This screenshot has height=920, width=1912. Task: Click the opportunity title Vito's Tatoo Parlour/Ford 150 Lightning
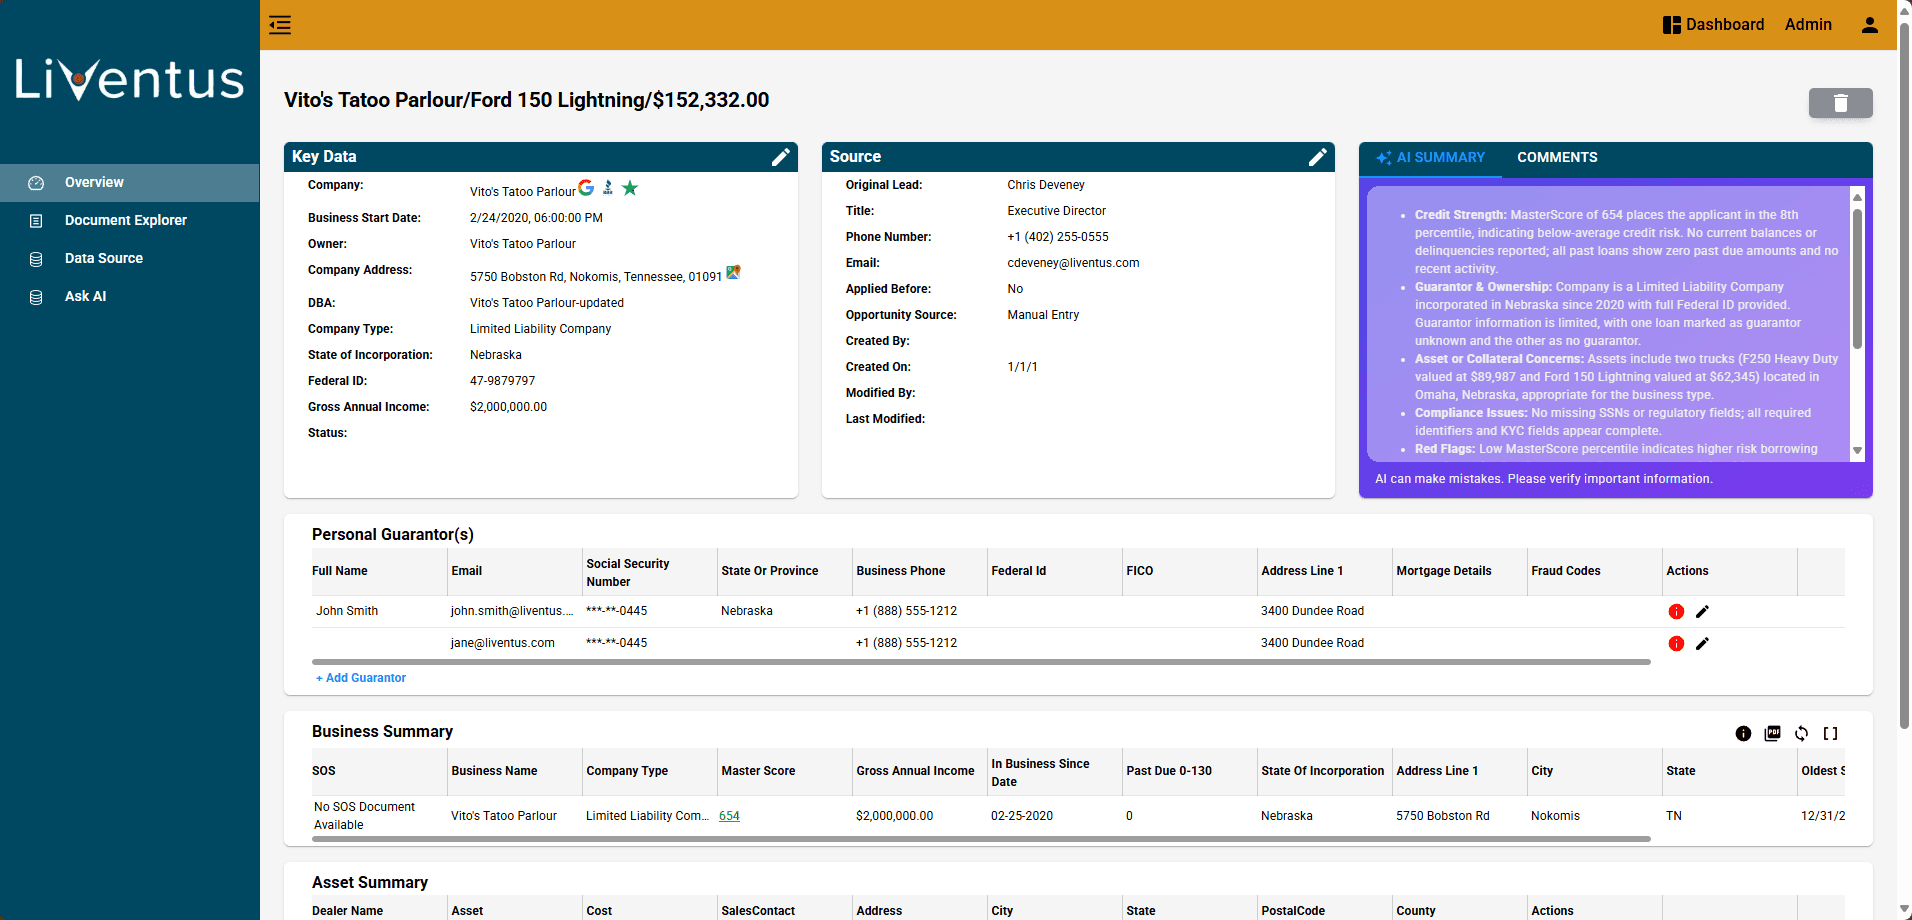pos(526,100)
